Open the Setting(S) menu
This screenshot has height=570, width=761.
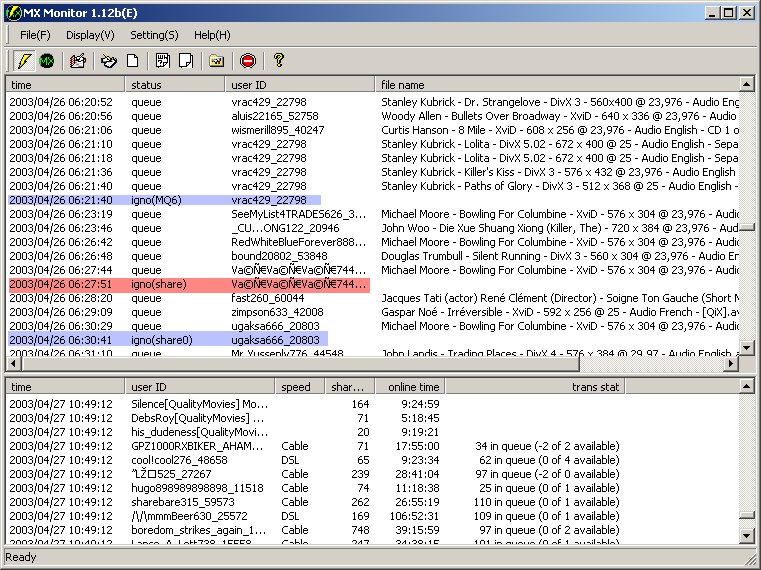click(154, 35)
